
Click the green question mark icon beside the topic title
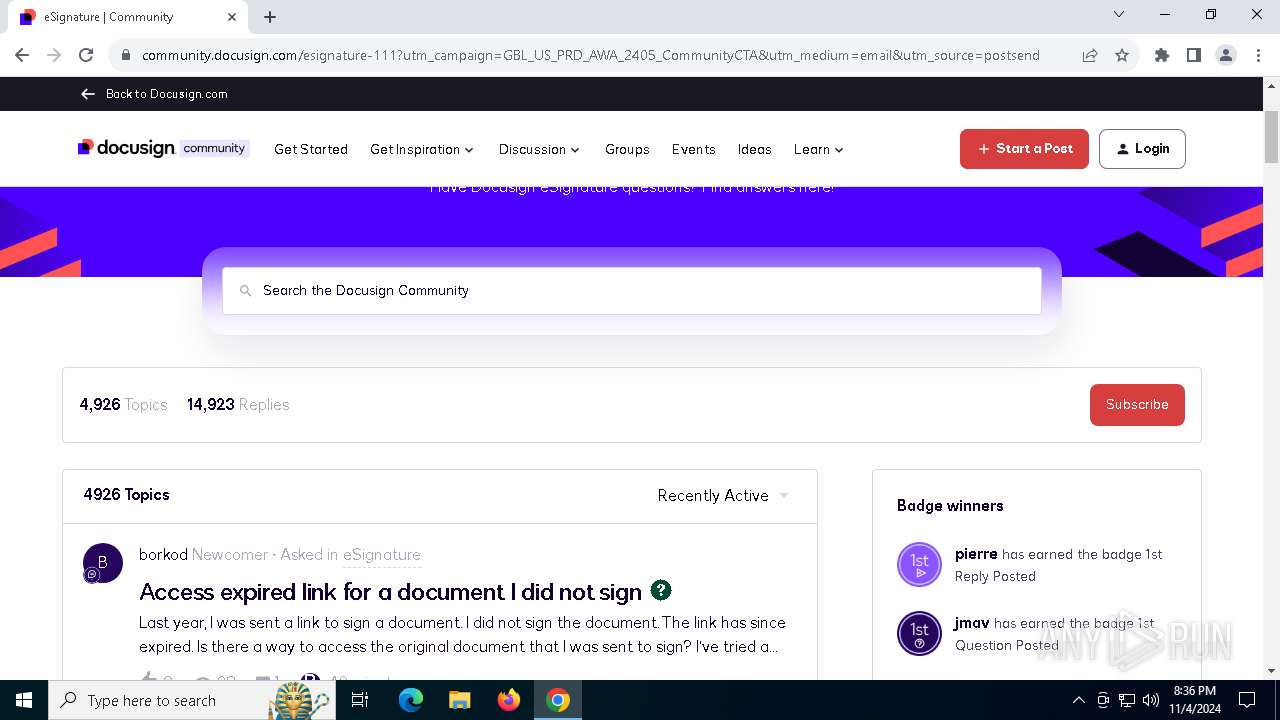(x=661, y=590)
